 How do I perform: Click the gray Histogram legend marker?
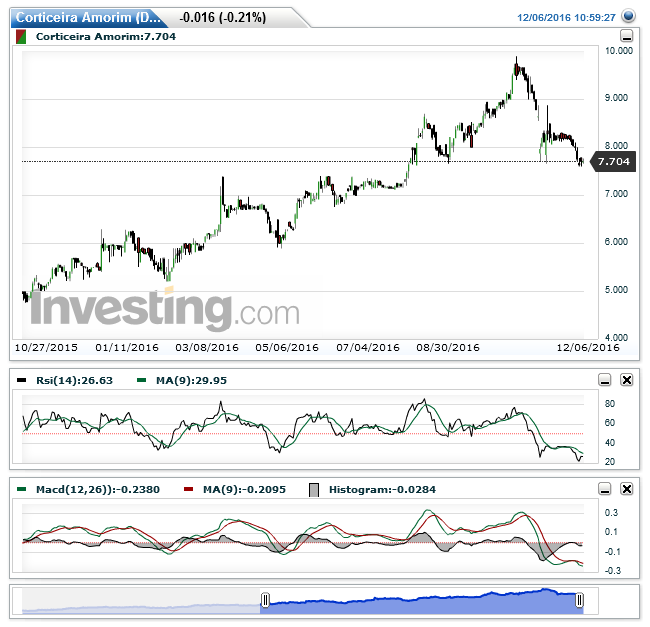pos(314,490)
